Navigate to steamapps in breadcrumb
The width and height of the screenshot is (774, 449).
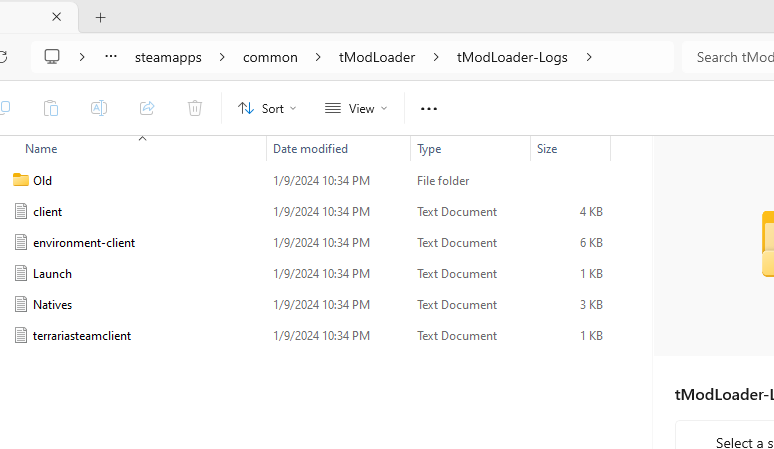pyautogui.click(x=168, y=57)
